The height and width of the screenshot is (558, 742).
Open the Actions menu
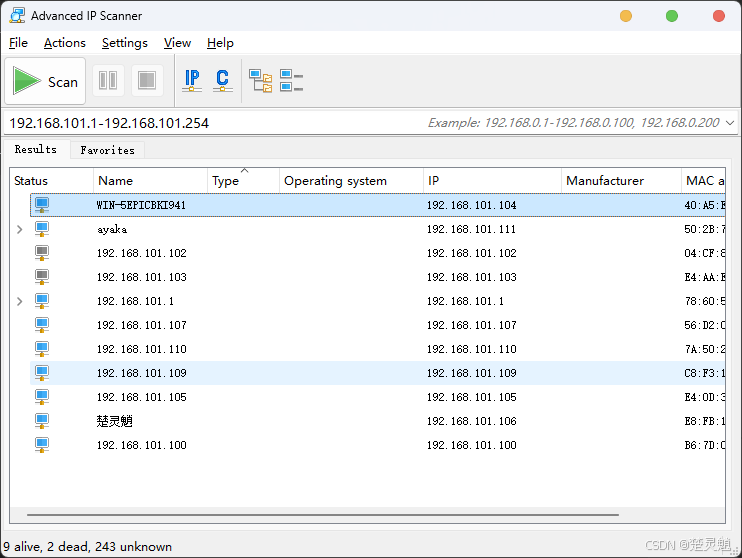coord(65,43)
